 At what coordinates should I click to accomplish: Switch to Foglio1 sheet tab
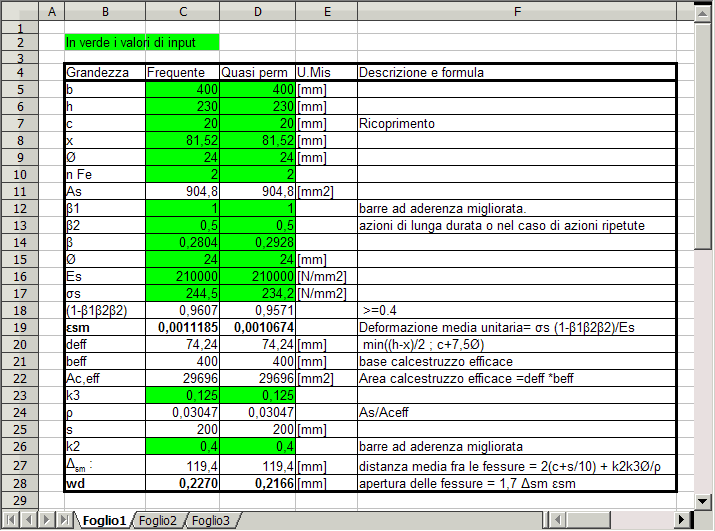104,521
